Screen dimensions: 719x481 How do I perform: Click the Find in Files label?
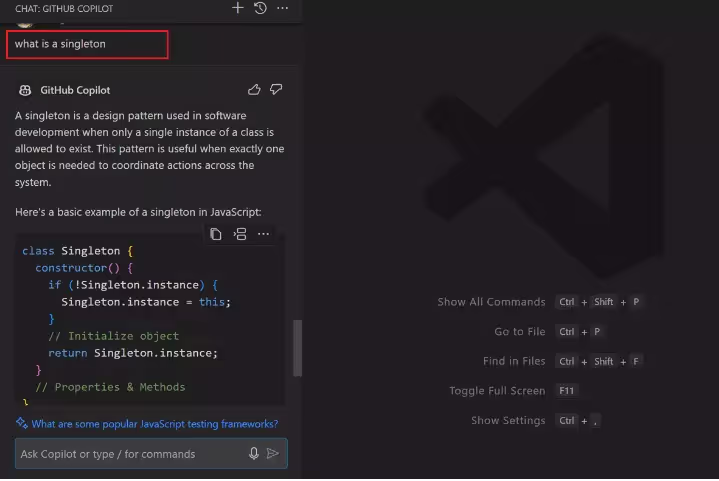point(514,361)
